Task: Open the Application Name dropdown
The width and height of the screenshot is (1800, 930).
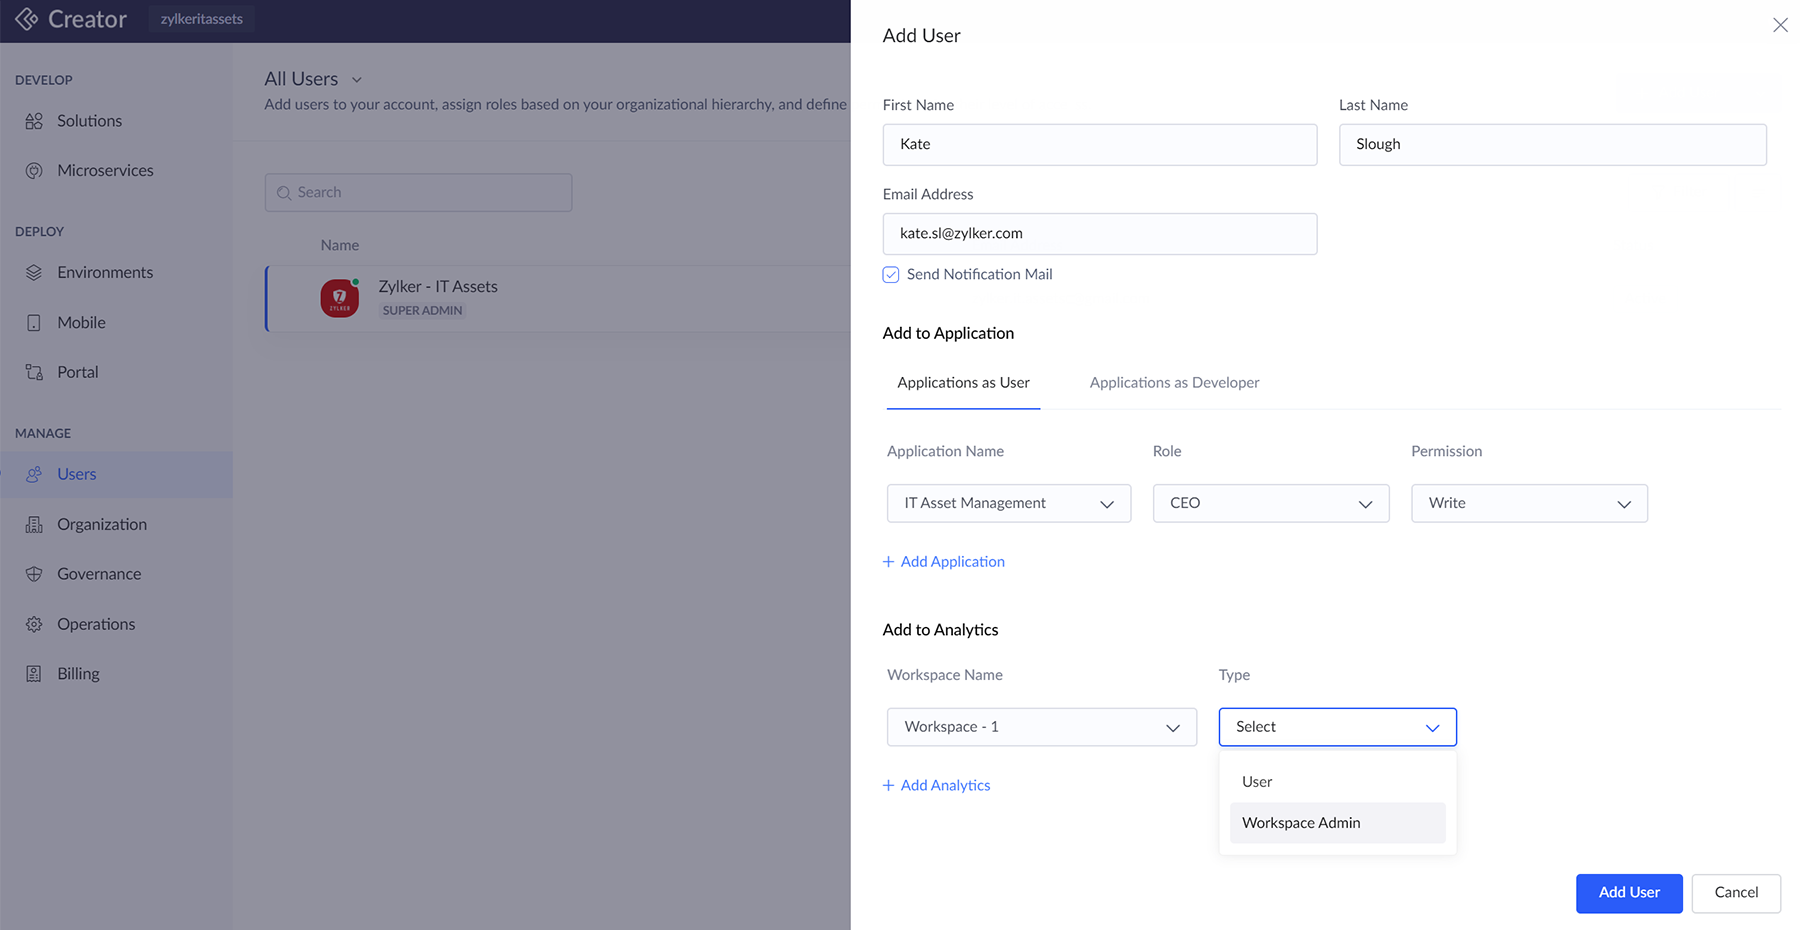Action: coord(1009,503)
